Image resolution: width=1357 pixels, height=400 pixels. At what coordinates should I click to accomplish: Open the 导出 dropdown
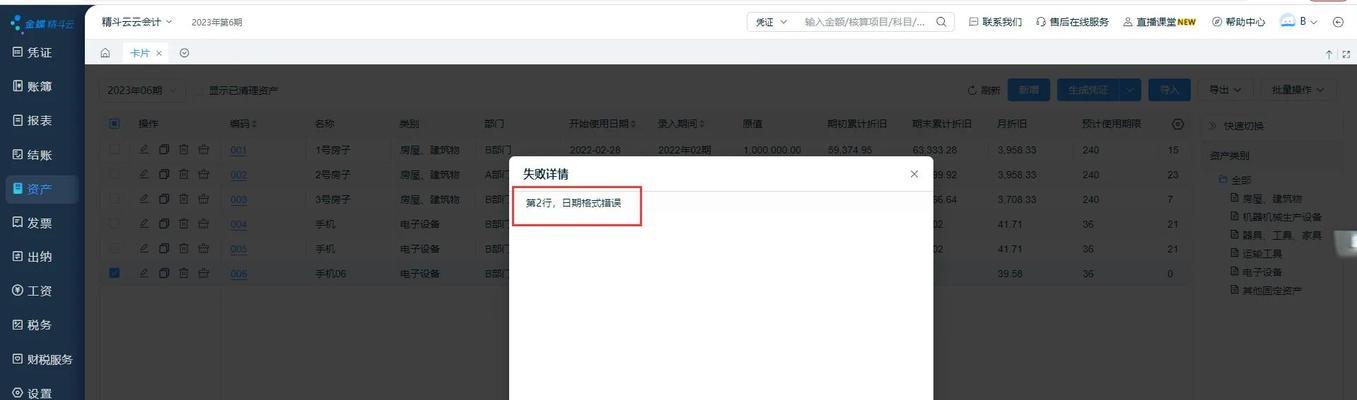coord(1226,90)
